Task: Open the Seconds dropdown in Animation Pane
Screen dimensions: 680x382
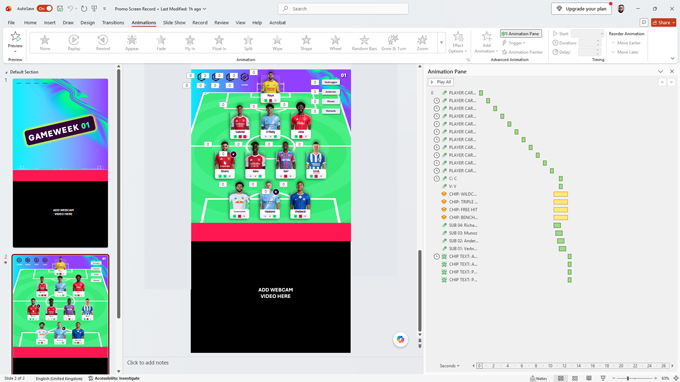Action: (x=449, y=366)
